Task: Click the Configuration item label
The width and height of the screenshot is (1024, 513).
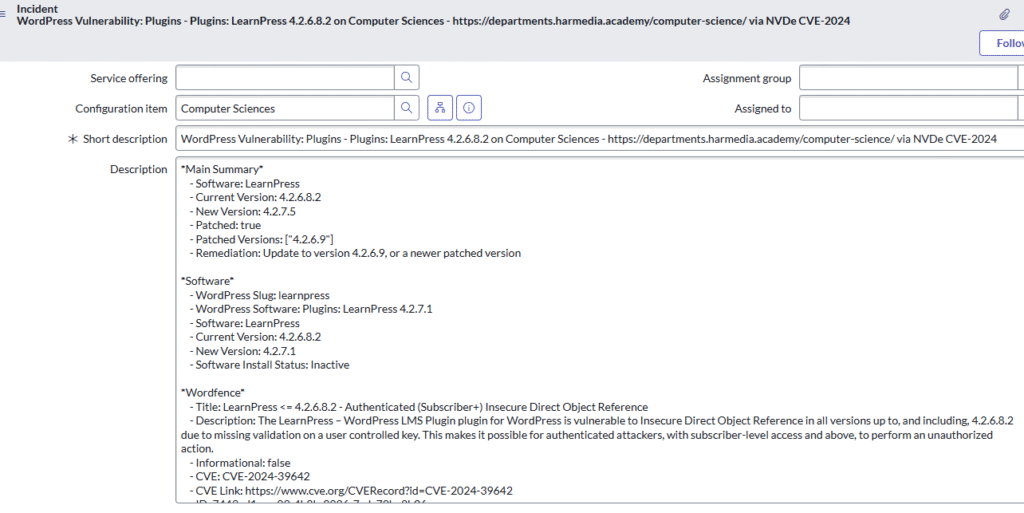Action: click(x=121, y=109)
